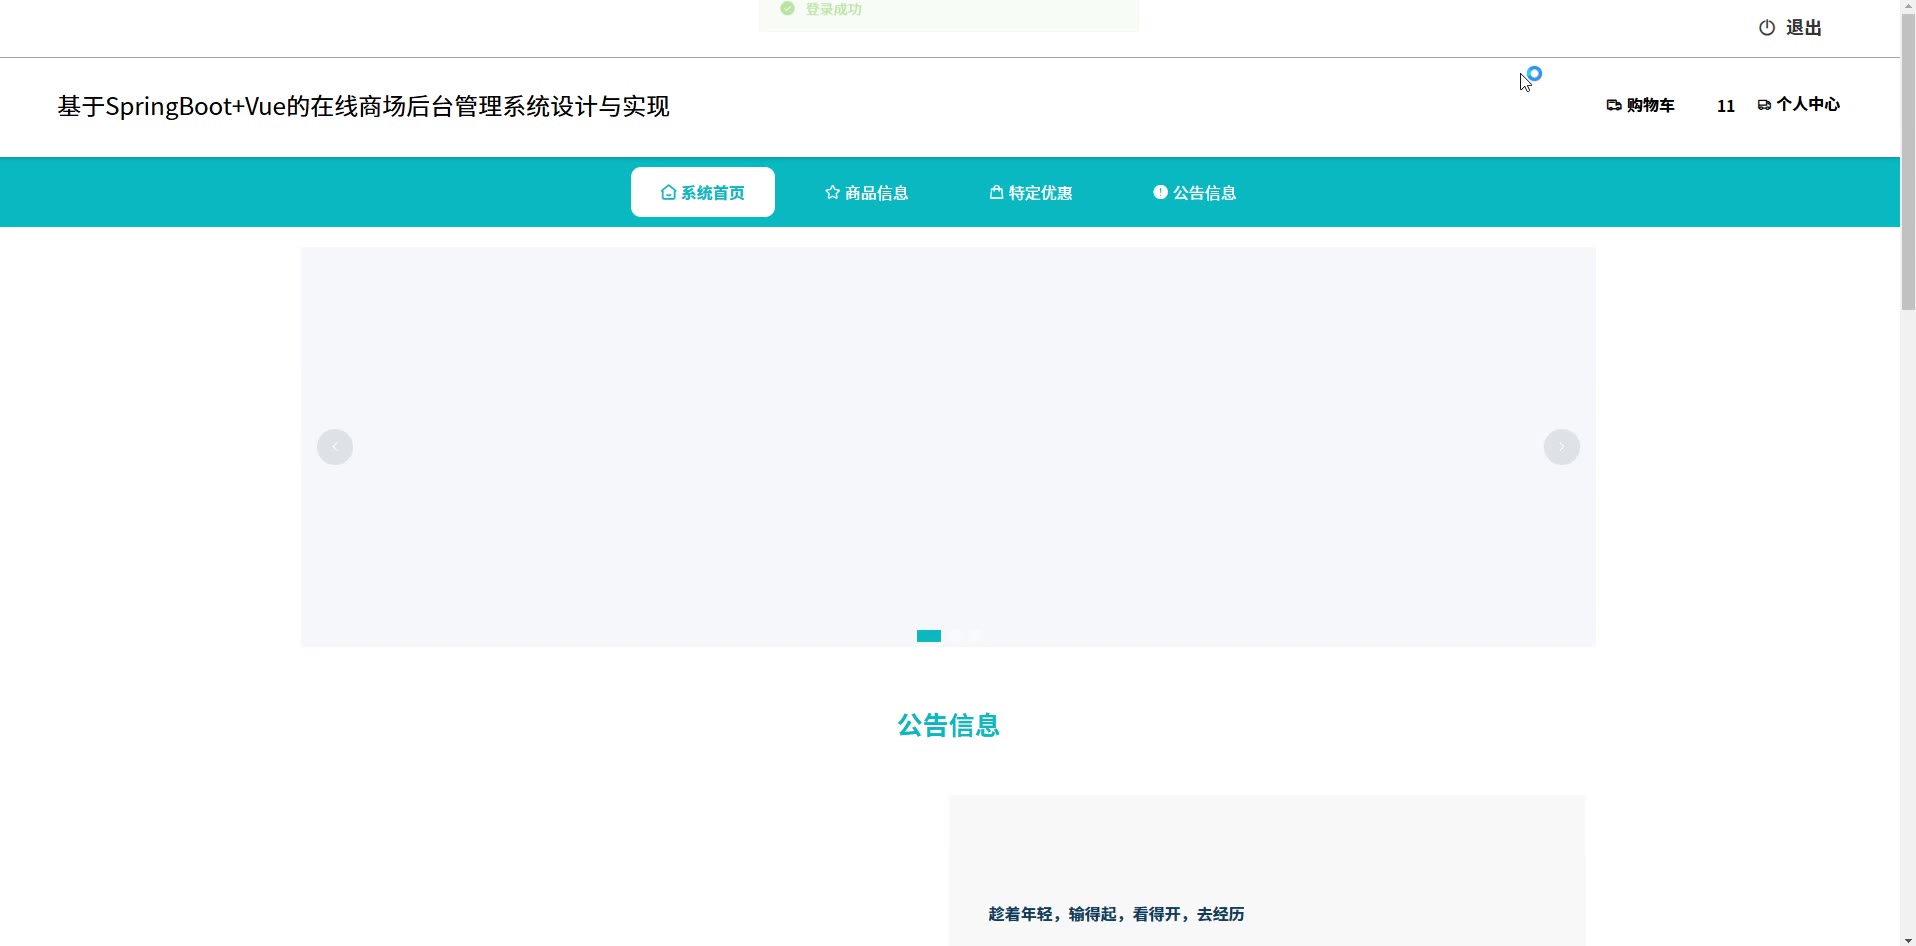Viewport: 1916px width, 946px height.
Task: Click the scrollbar down arrow
Action: click(x=1908, y=939)
